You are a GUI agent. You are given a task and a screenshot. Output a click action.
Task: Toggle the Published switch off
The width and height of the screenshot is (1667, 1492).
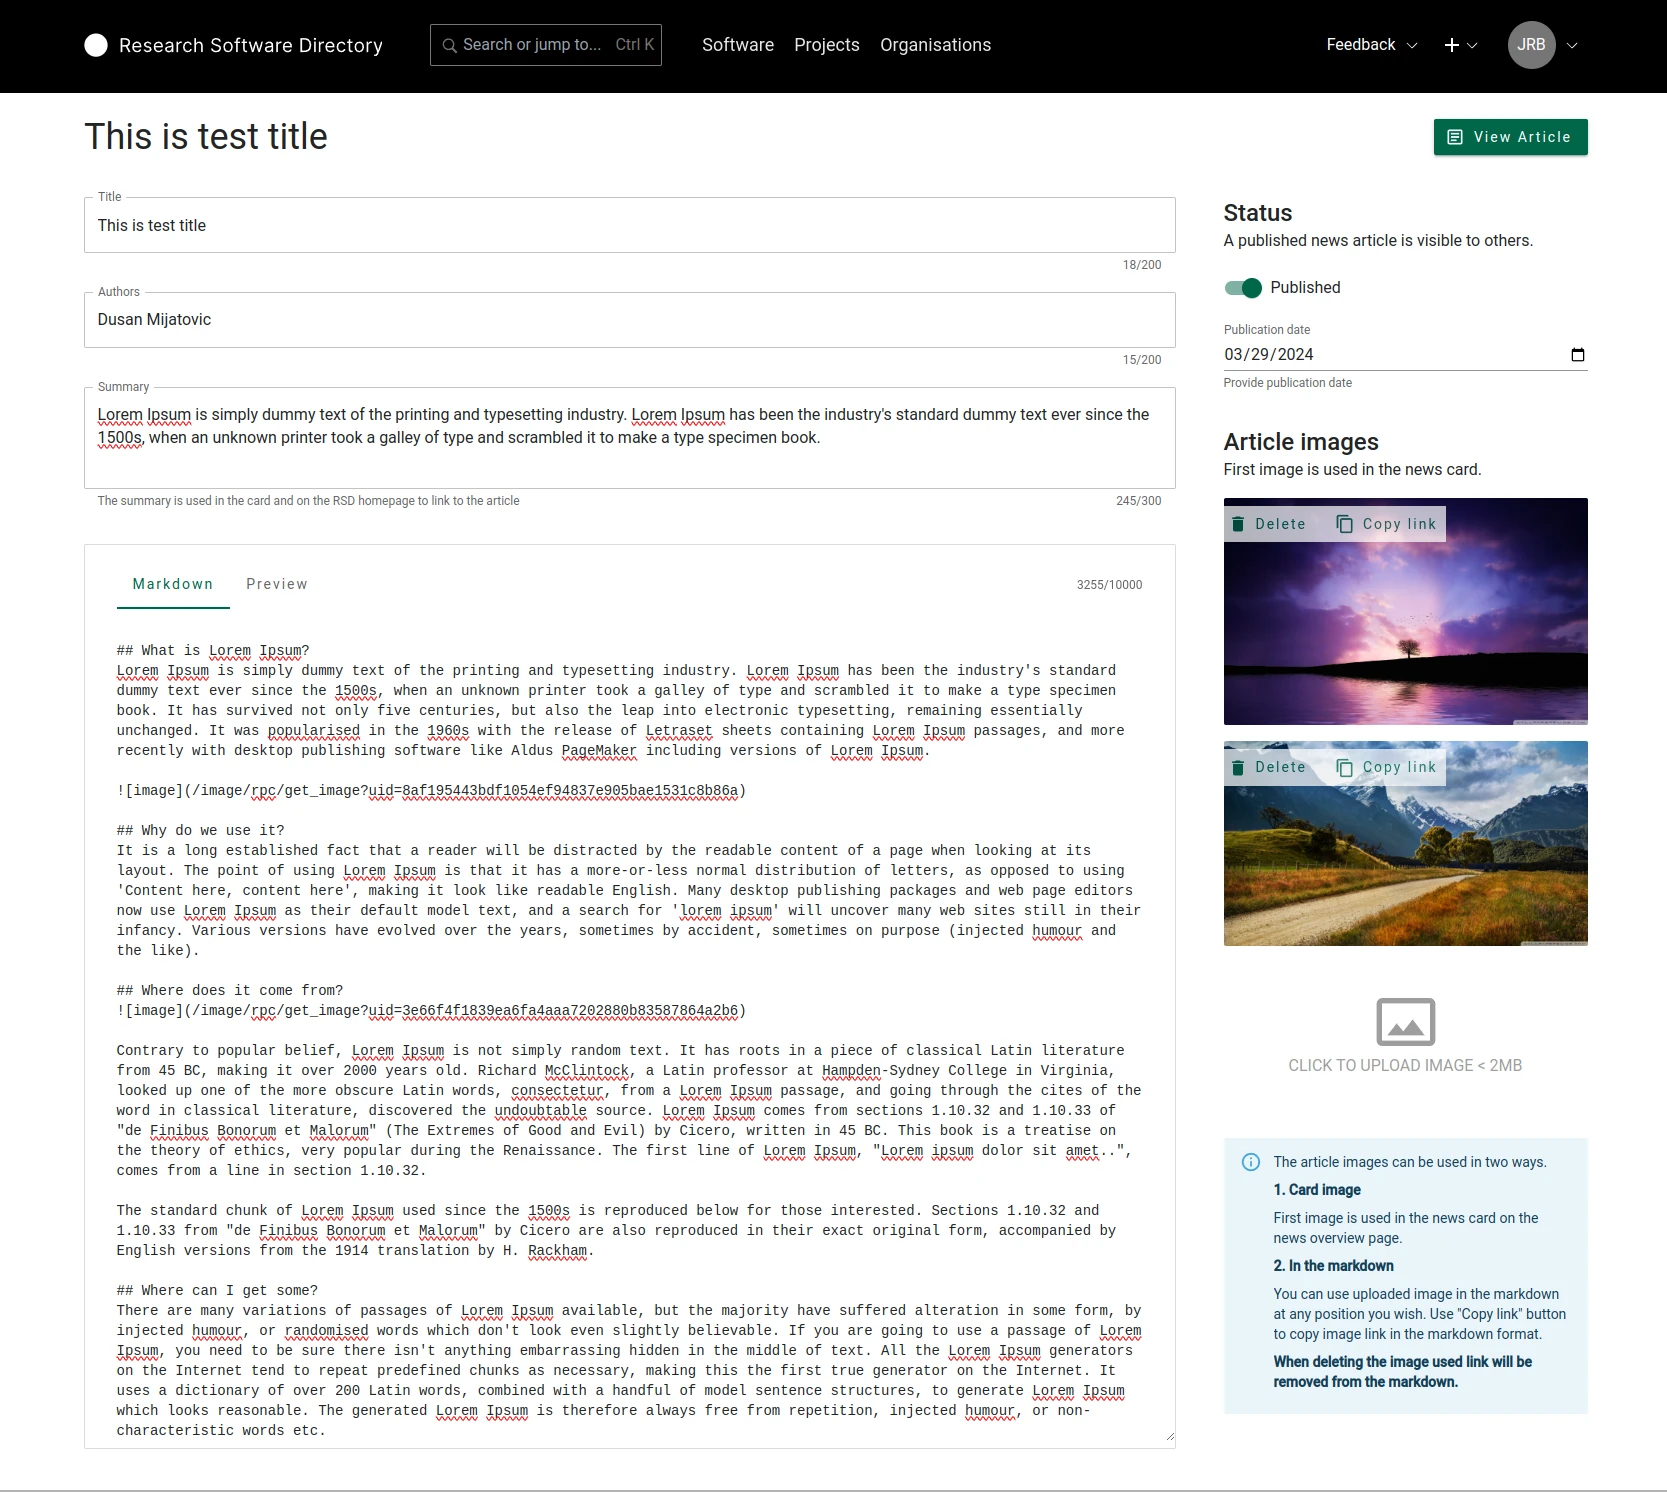point(1243,288)
